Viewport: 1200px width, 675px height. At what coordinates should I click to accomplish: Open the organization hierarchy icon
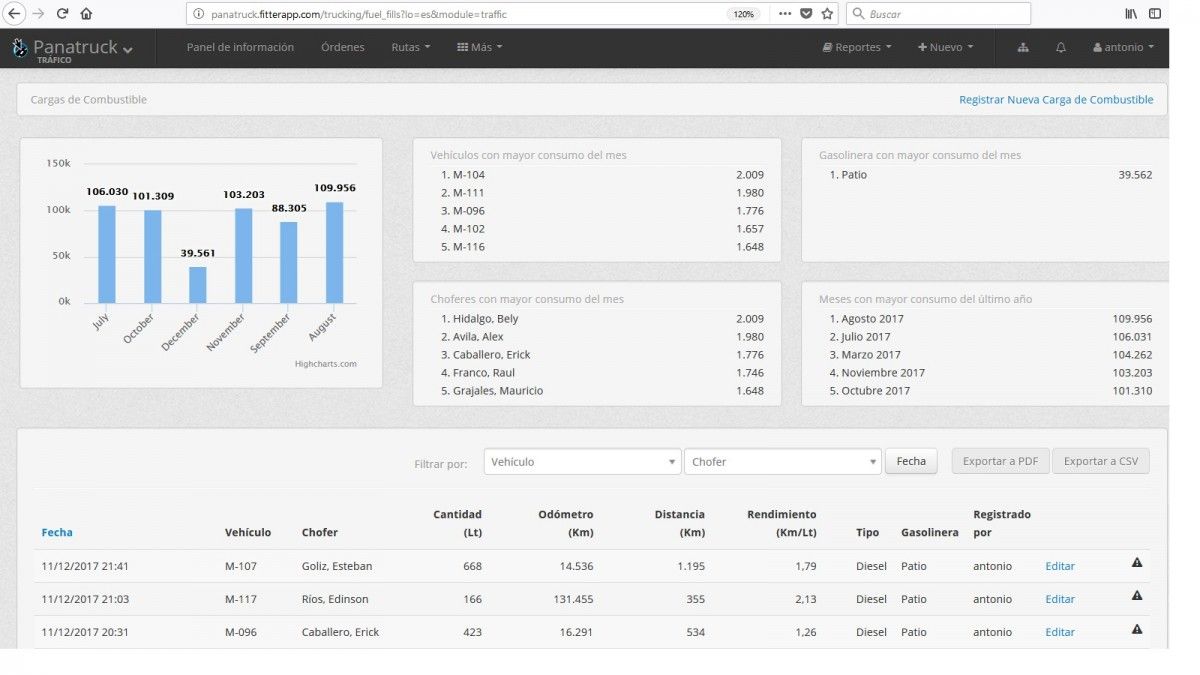(1023, 47)
